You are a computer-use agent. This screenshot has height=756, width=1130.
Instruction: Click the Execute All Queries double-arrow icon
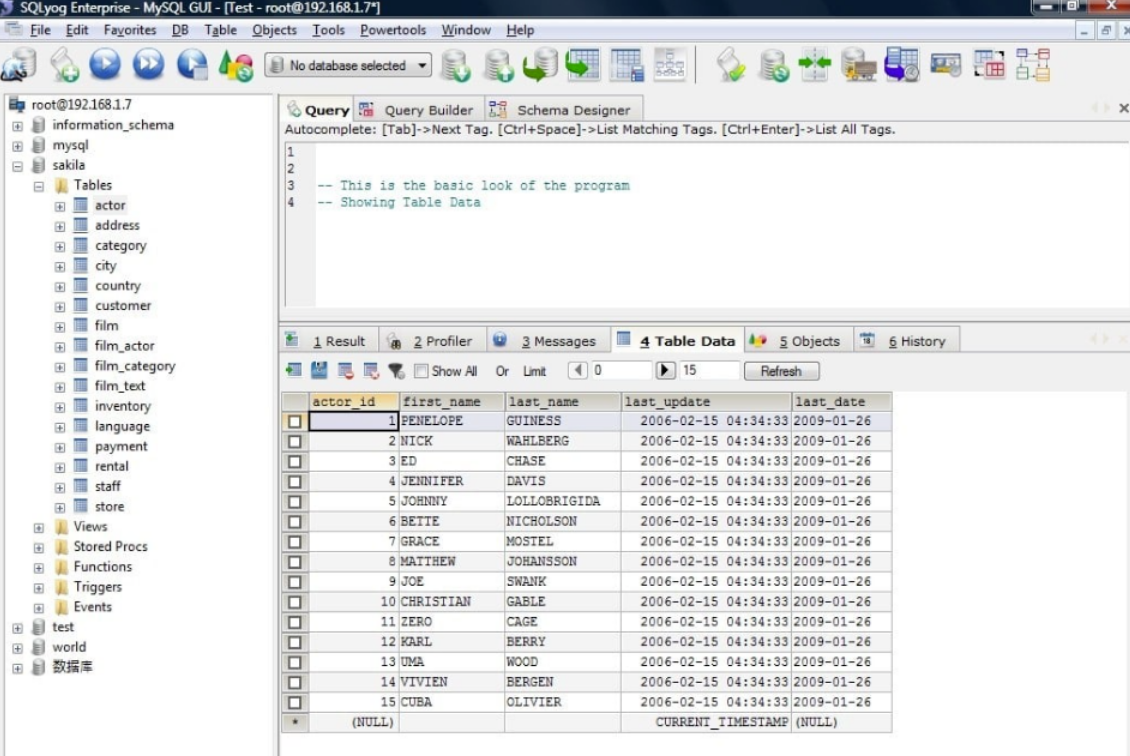pos(148,65)
